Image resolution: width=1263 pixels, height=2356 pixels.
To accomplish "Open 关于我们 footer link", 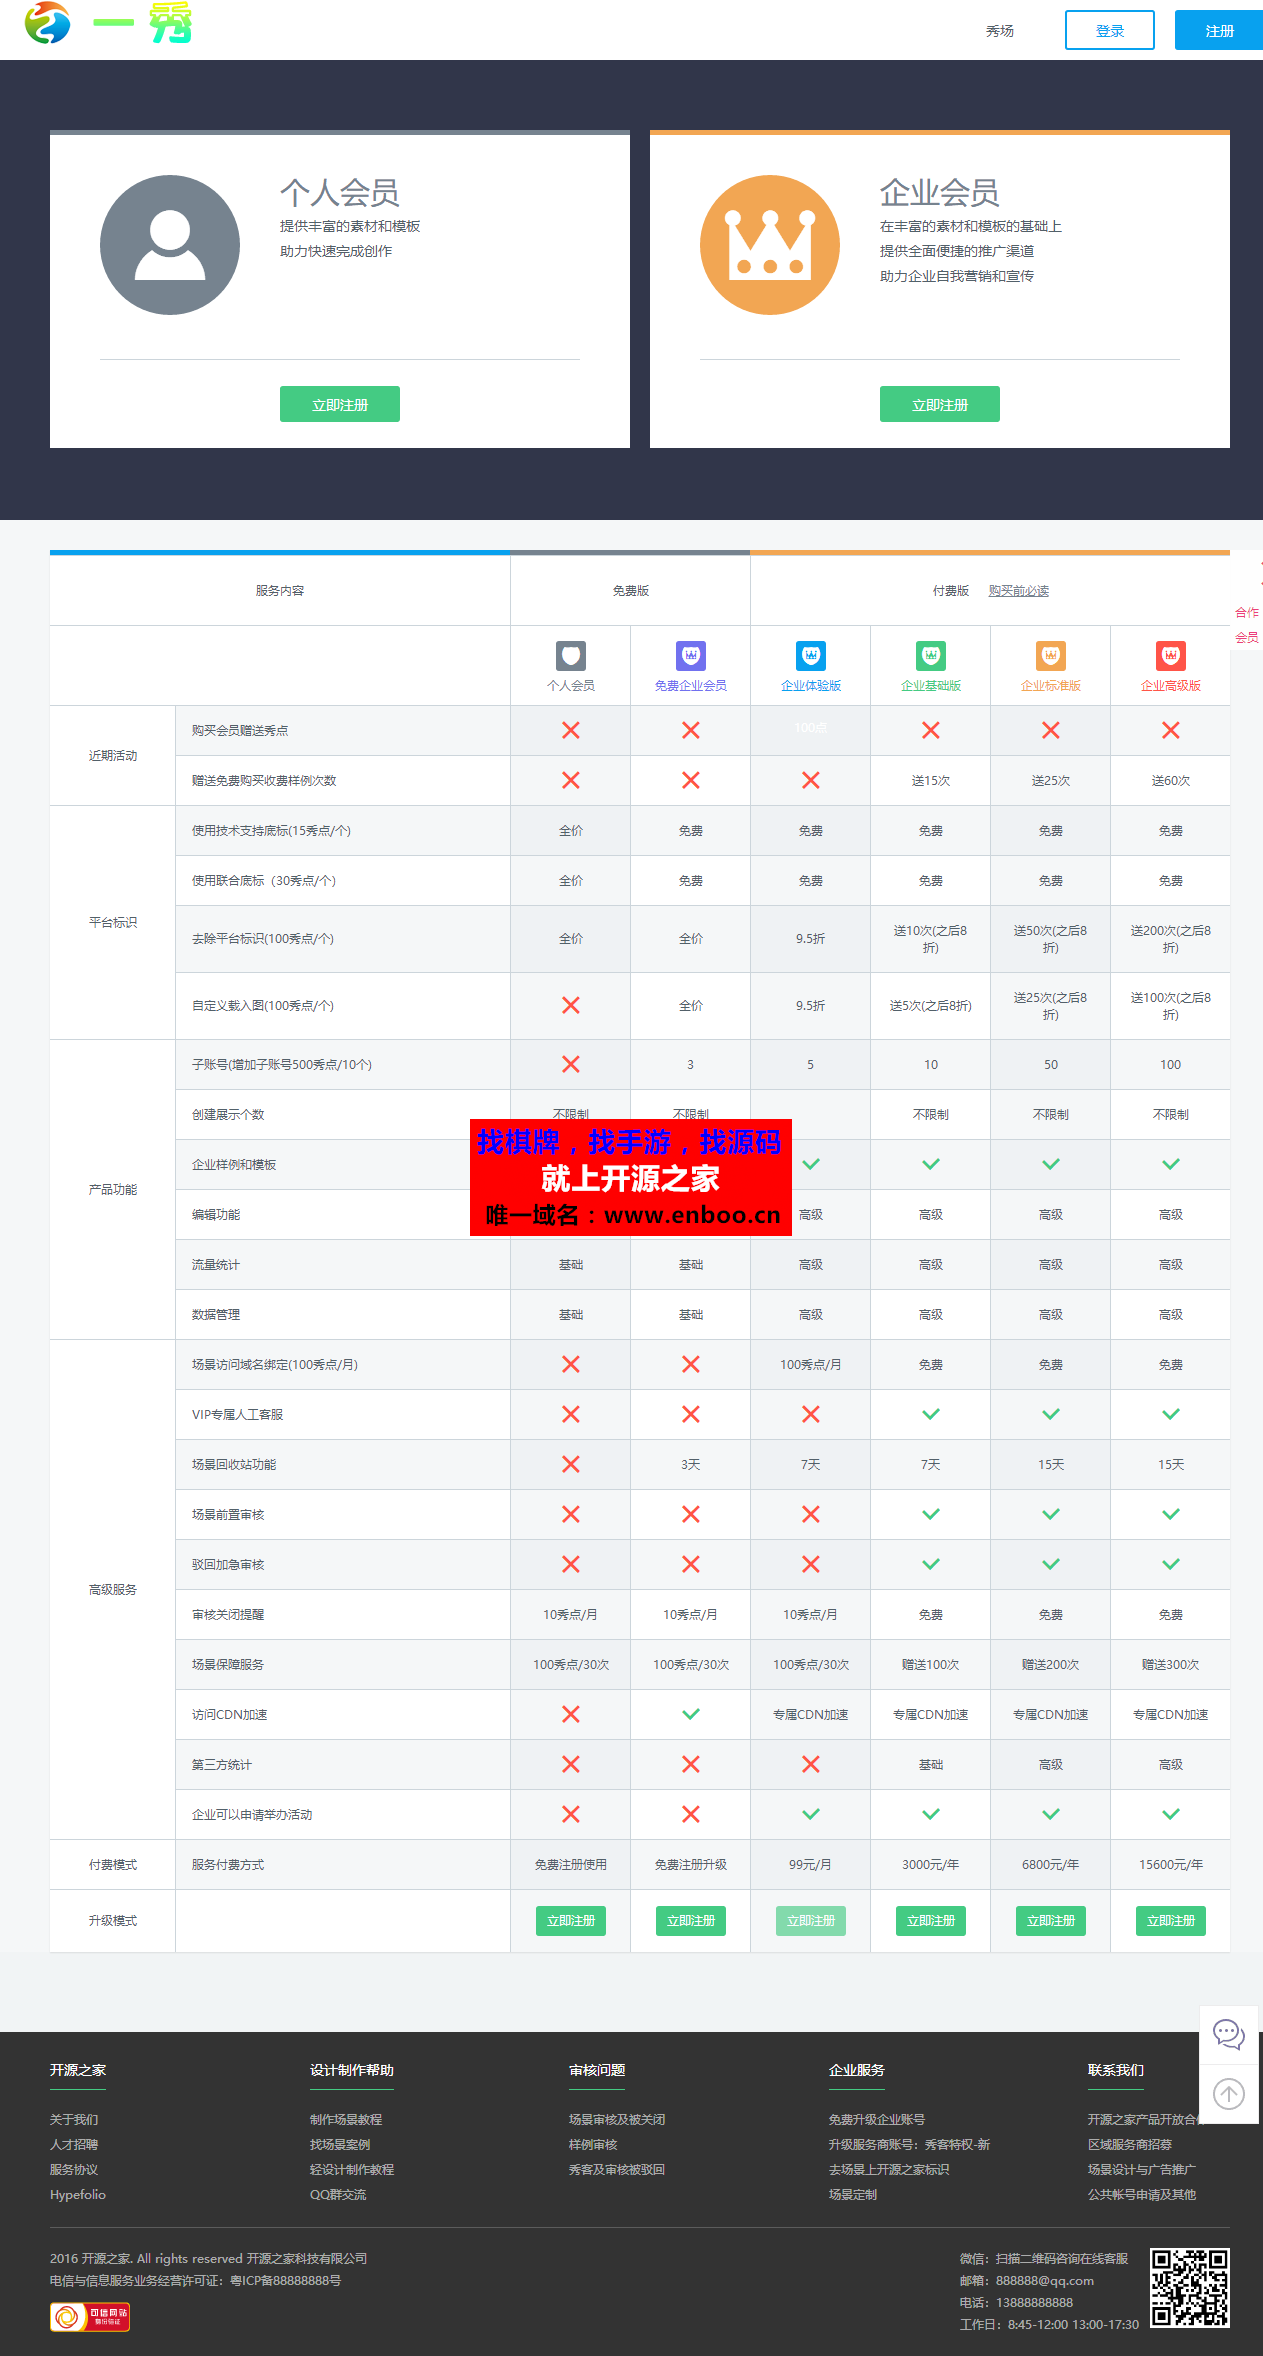I will [74, 2120].
